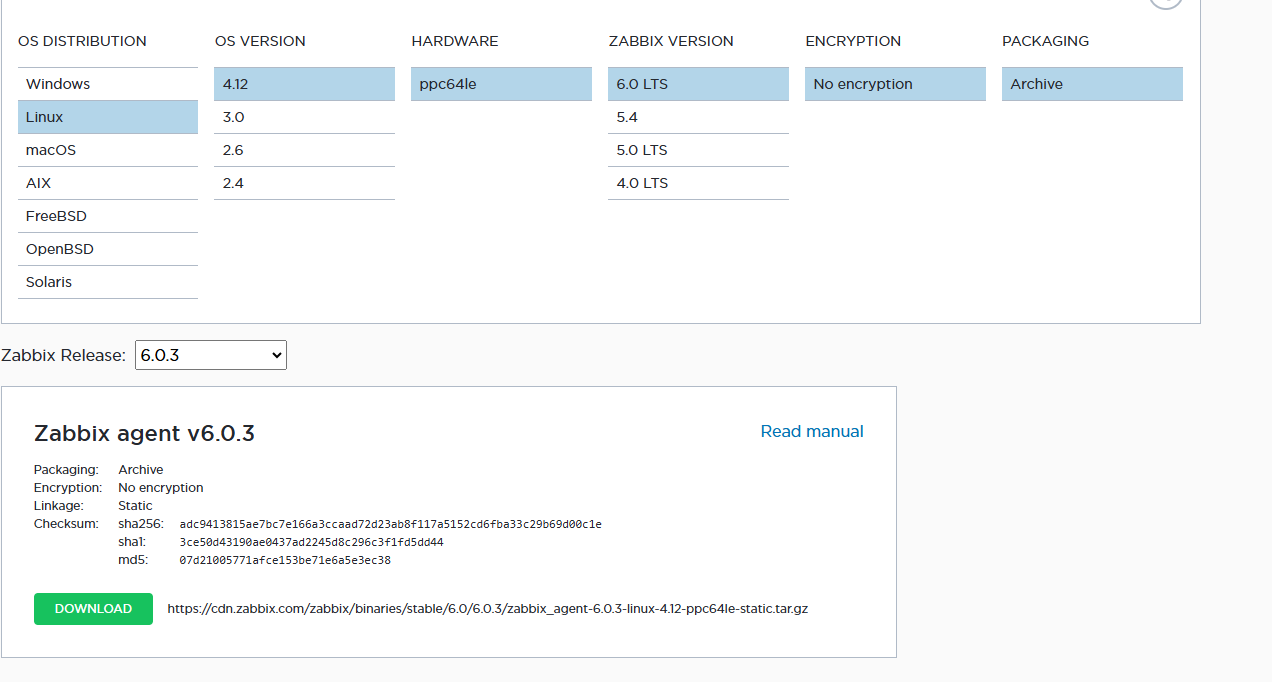Select Windows OS distribution

click(x=108, y=84)
